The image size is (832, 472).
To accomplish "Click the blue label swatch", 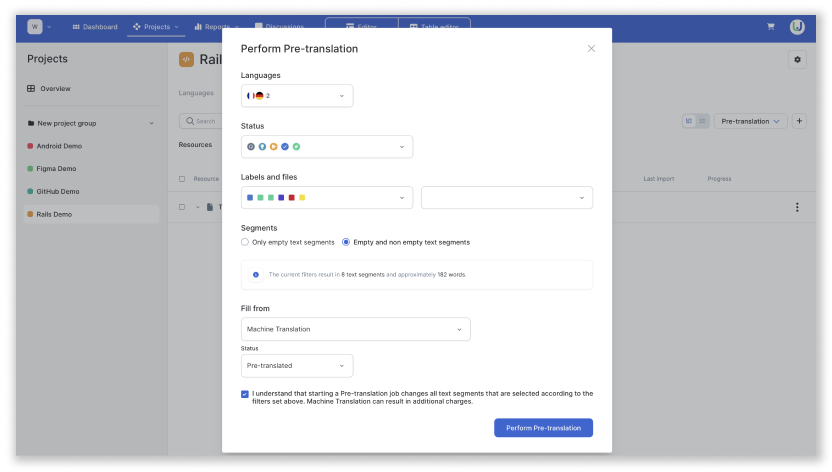I will (250, 198).
